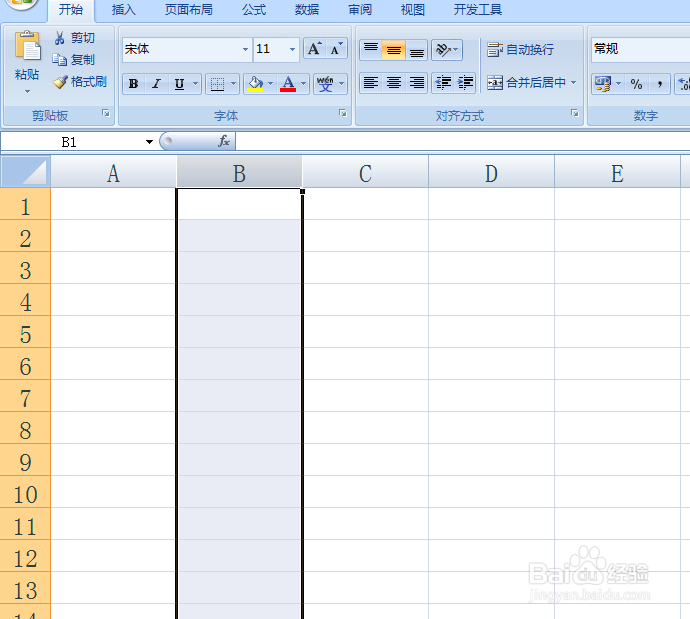Select column A header
This screenshot has height=619, width=690.
114,172
